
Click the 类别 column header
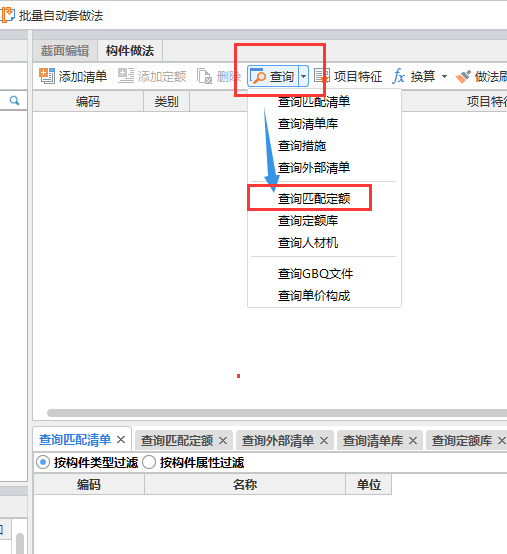click(x=166, y=101)
